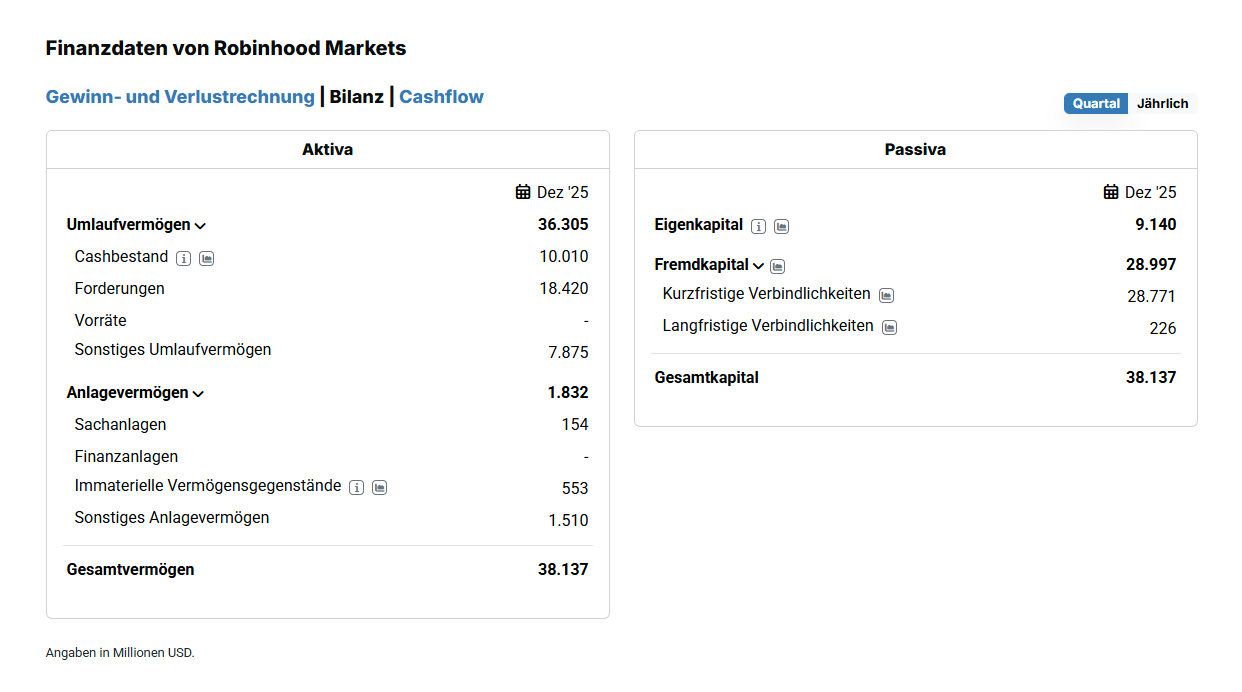The width and height of the screenshot is (1242, 692).
Task: Collapse the Anlagevermögen section
Action: 198,394
